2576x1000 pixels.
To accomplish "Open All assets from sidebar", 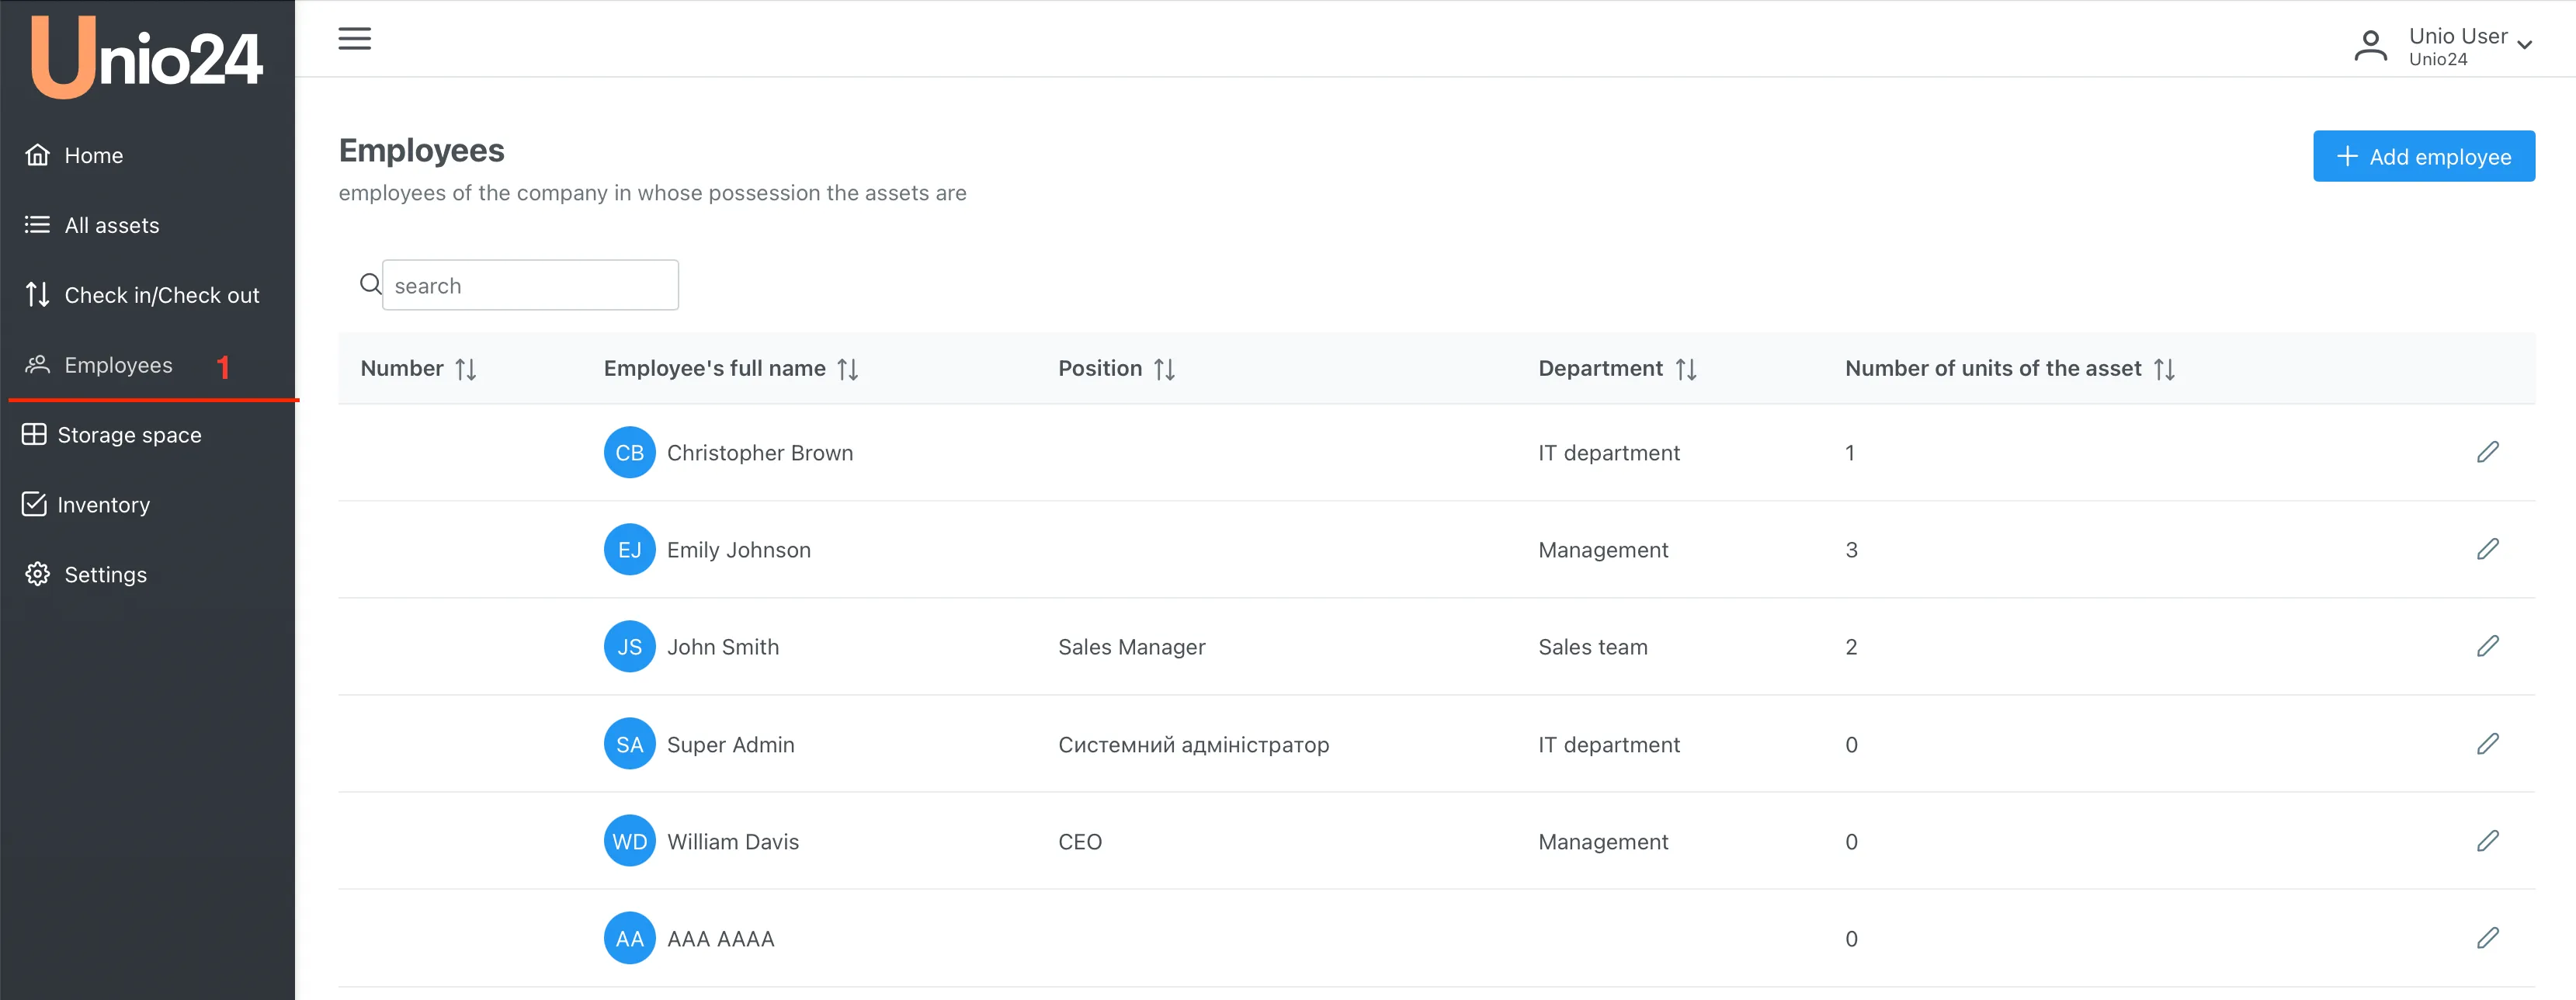I will pyautogui.click(x=111, y=225).
